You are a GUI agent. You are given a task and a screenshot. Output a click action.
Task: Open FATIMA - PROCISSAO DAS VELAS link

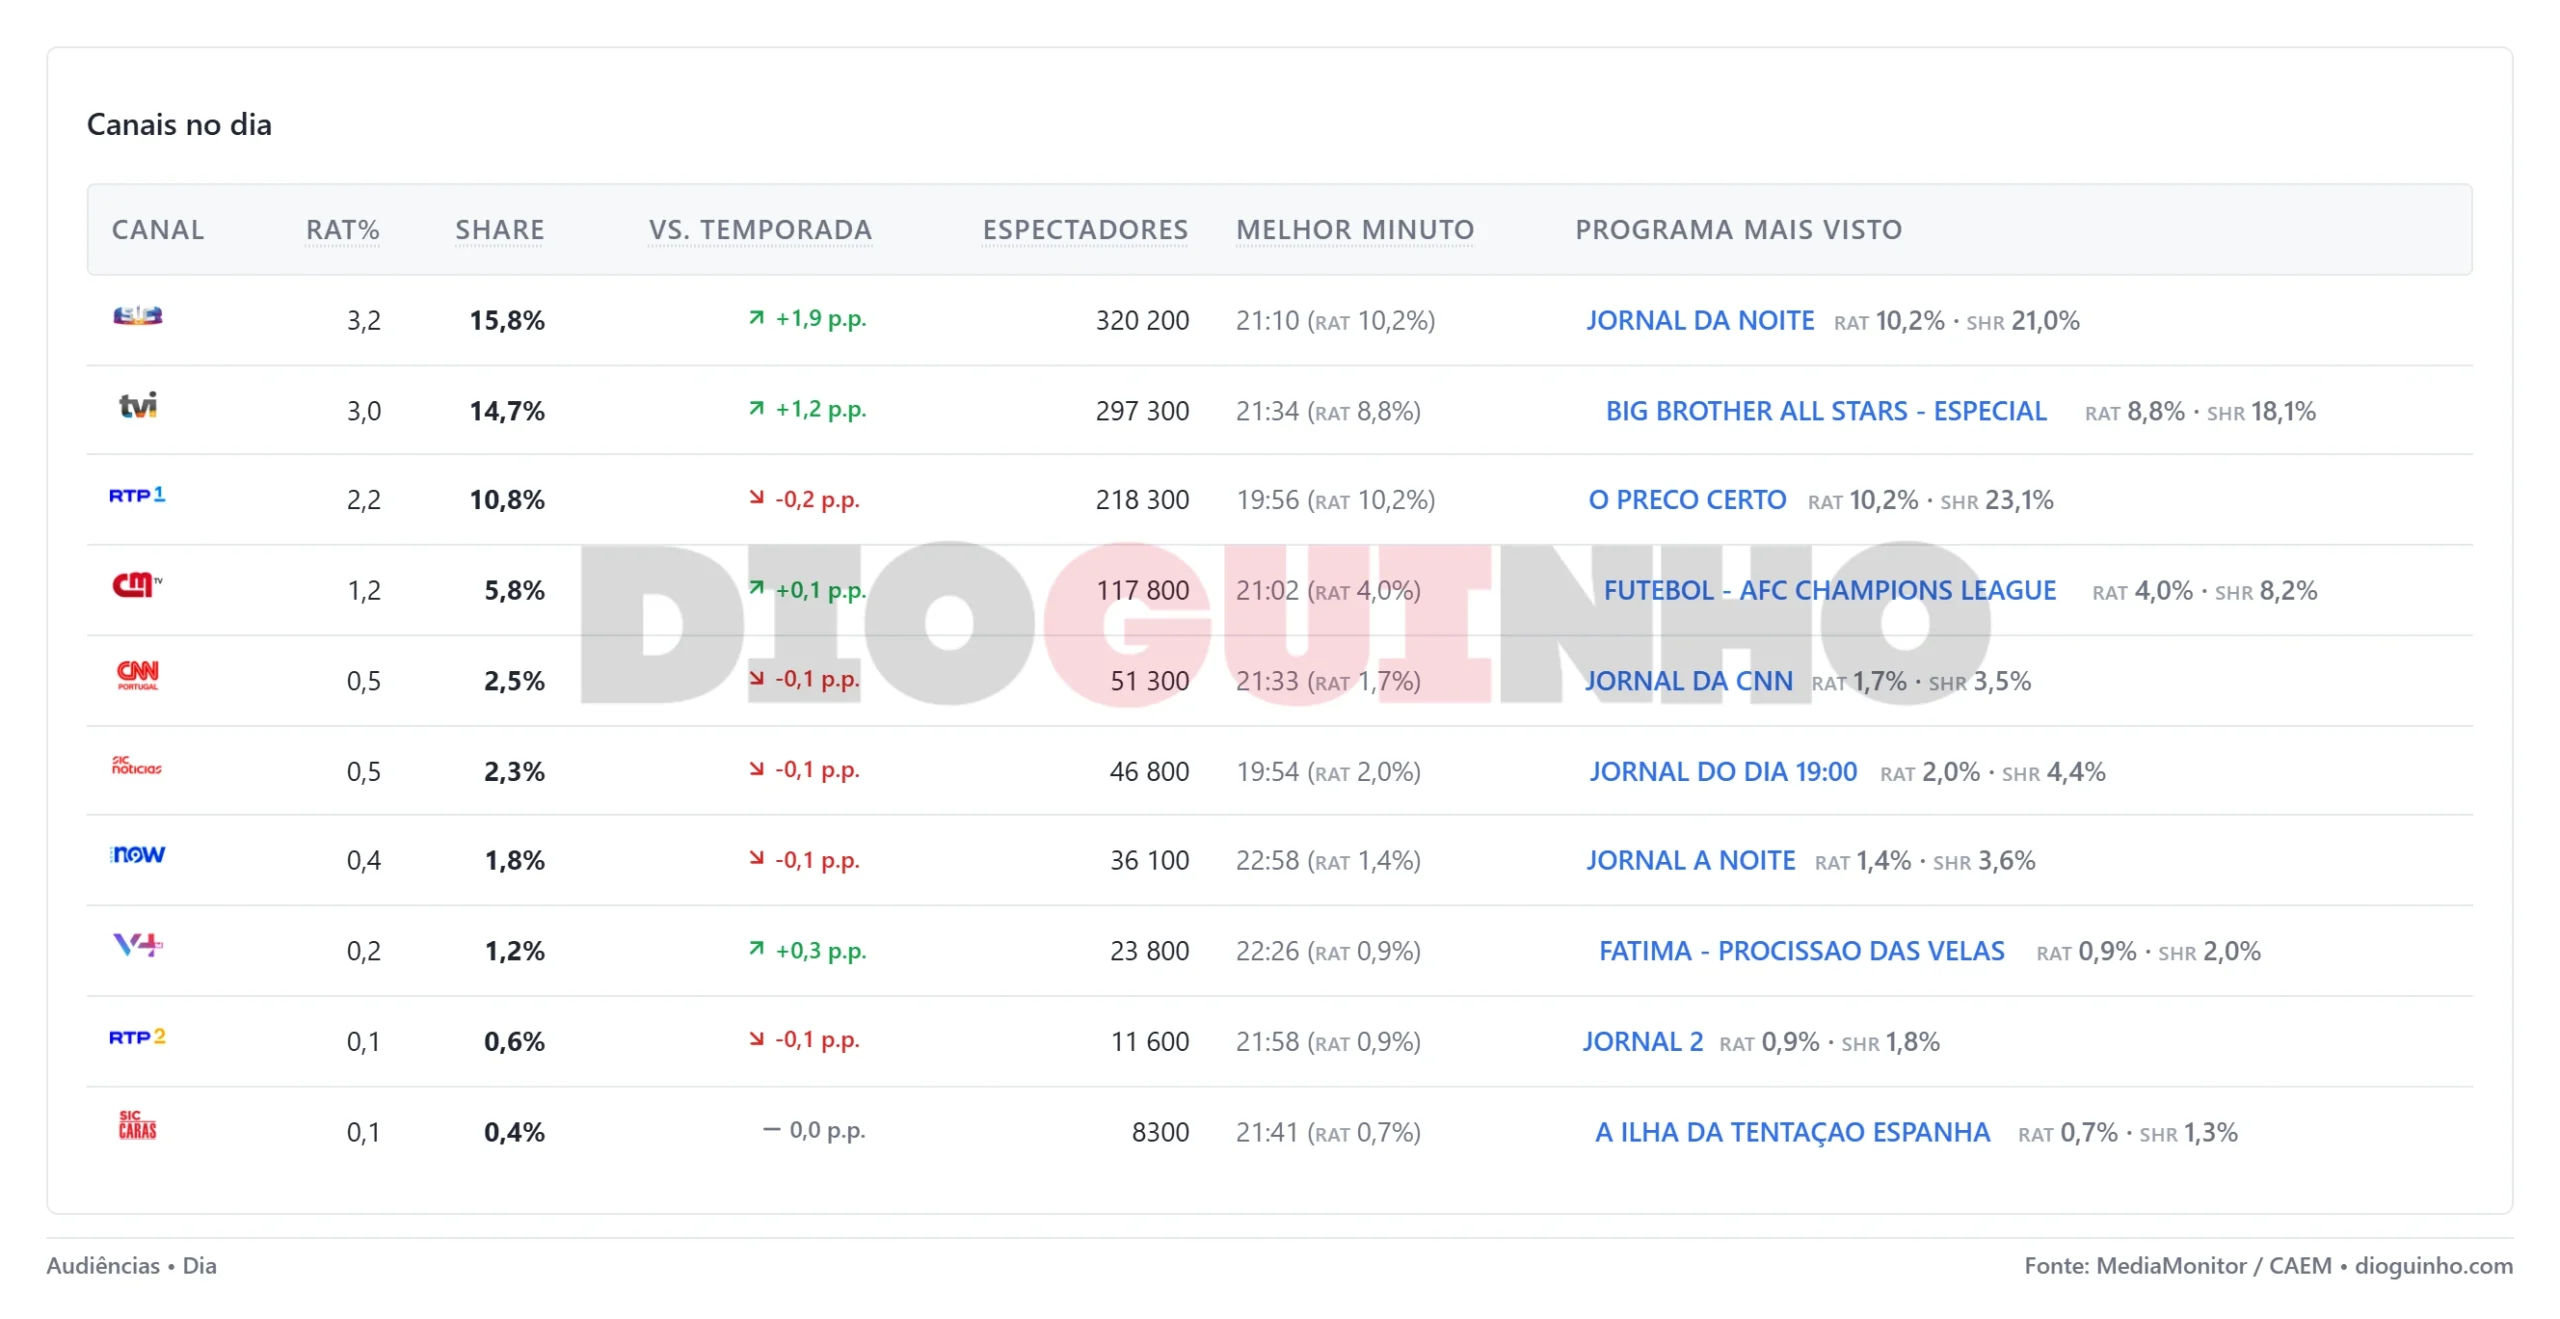[x=1801, y=950]
